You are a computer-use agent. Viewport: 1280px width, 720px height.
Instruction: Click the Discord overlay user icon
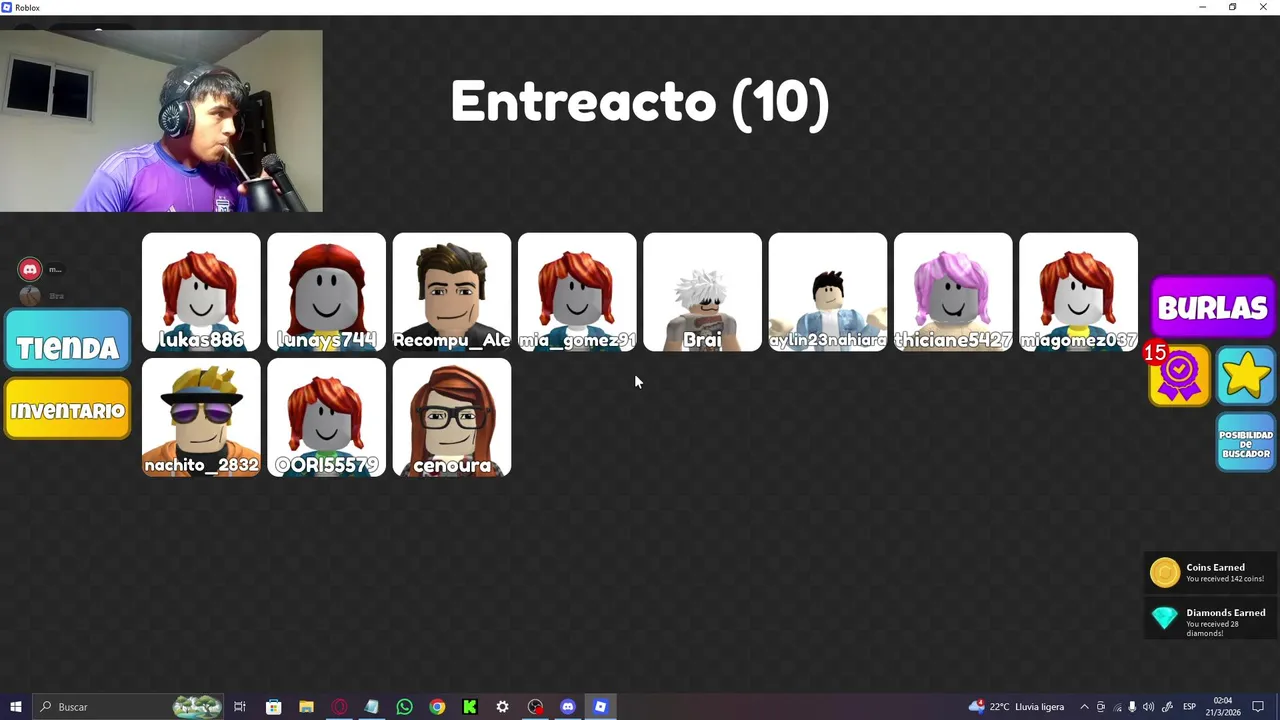pos(30,269)
